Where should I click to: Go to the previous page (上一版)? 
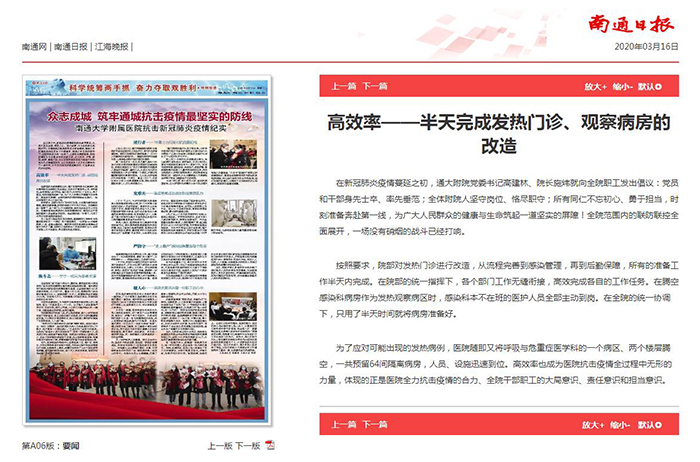click(219, 445)
